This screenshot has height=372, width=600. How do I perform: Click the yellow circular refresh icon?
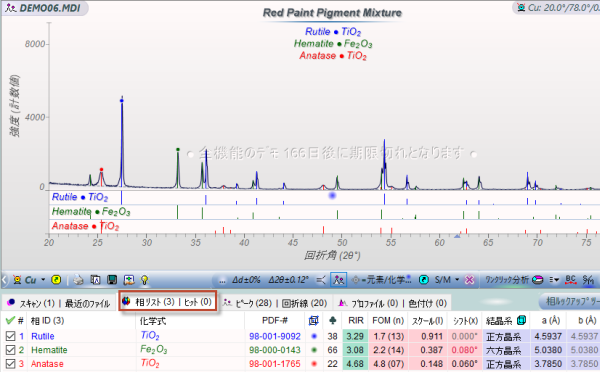click(56, 280)
